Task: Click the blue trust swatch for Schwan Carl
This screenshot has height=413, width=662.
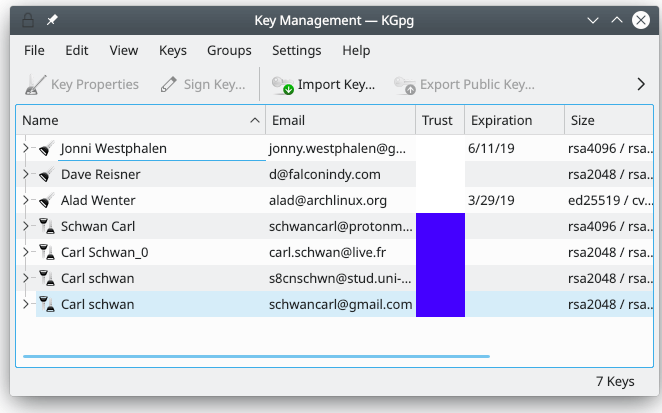Action: tap(440, 226)
